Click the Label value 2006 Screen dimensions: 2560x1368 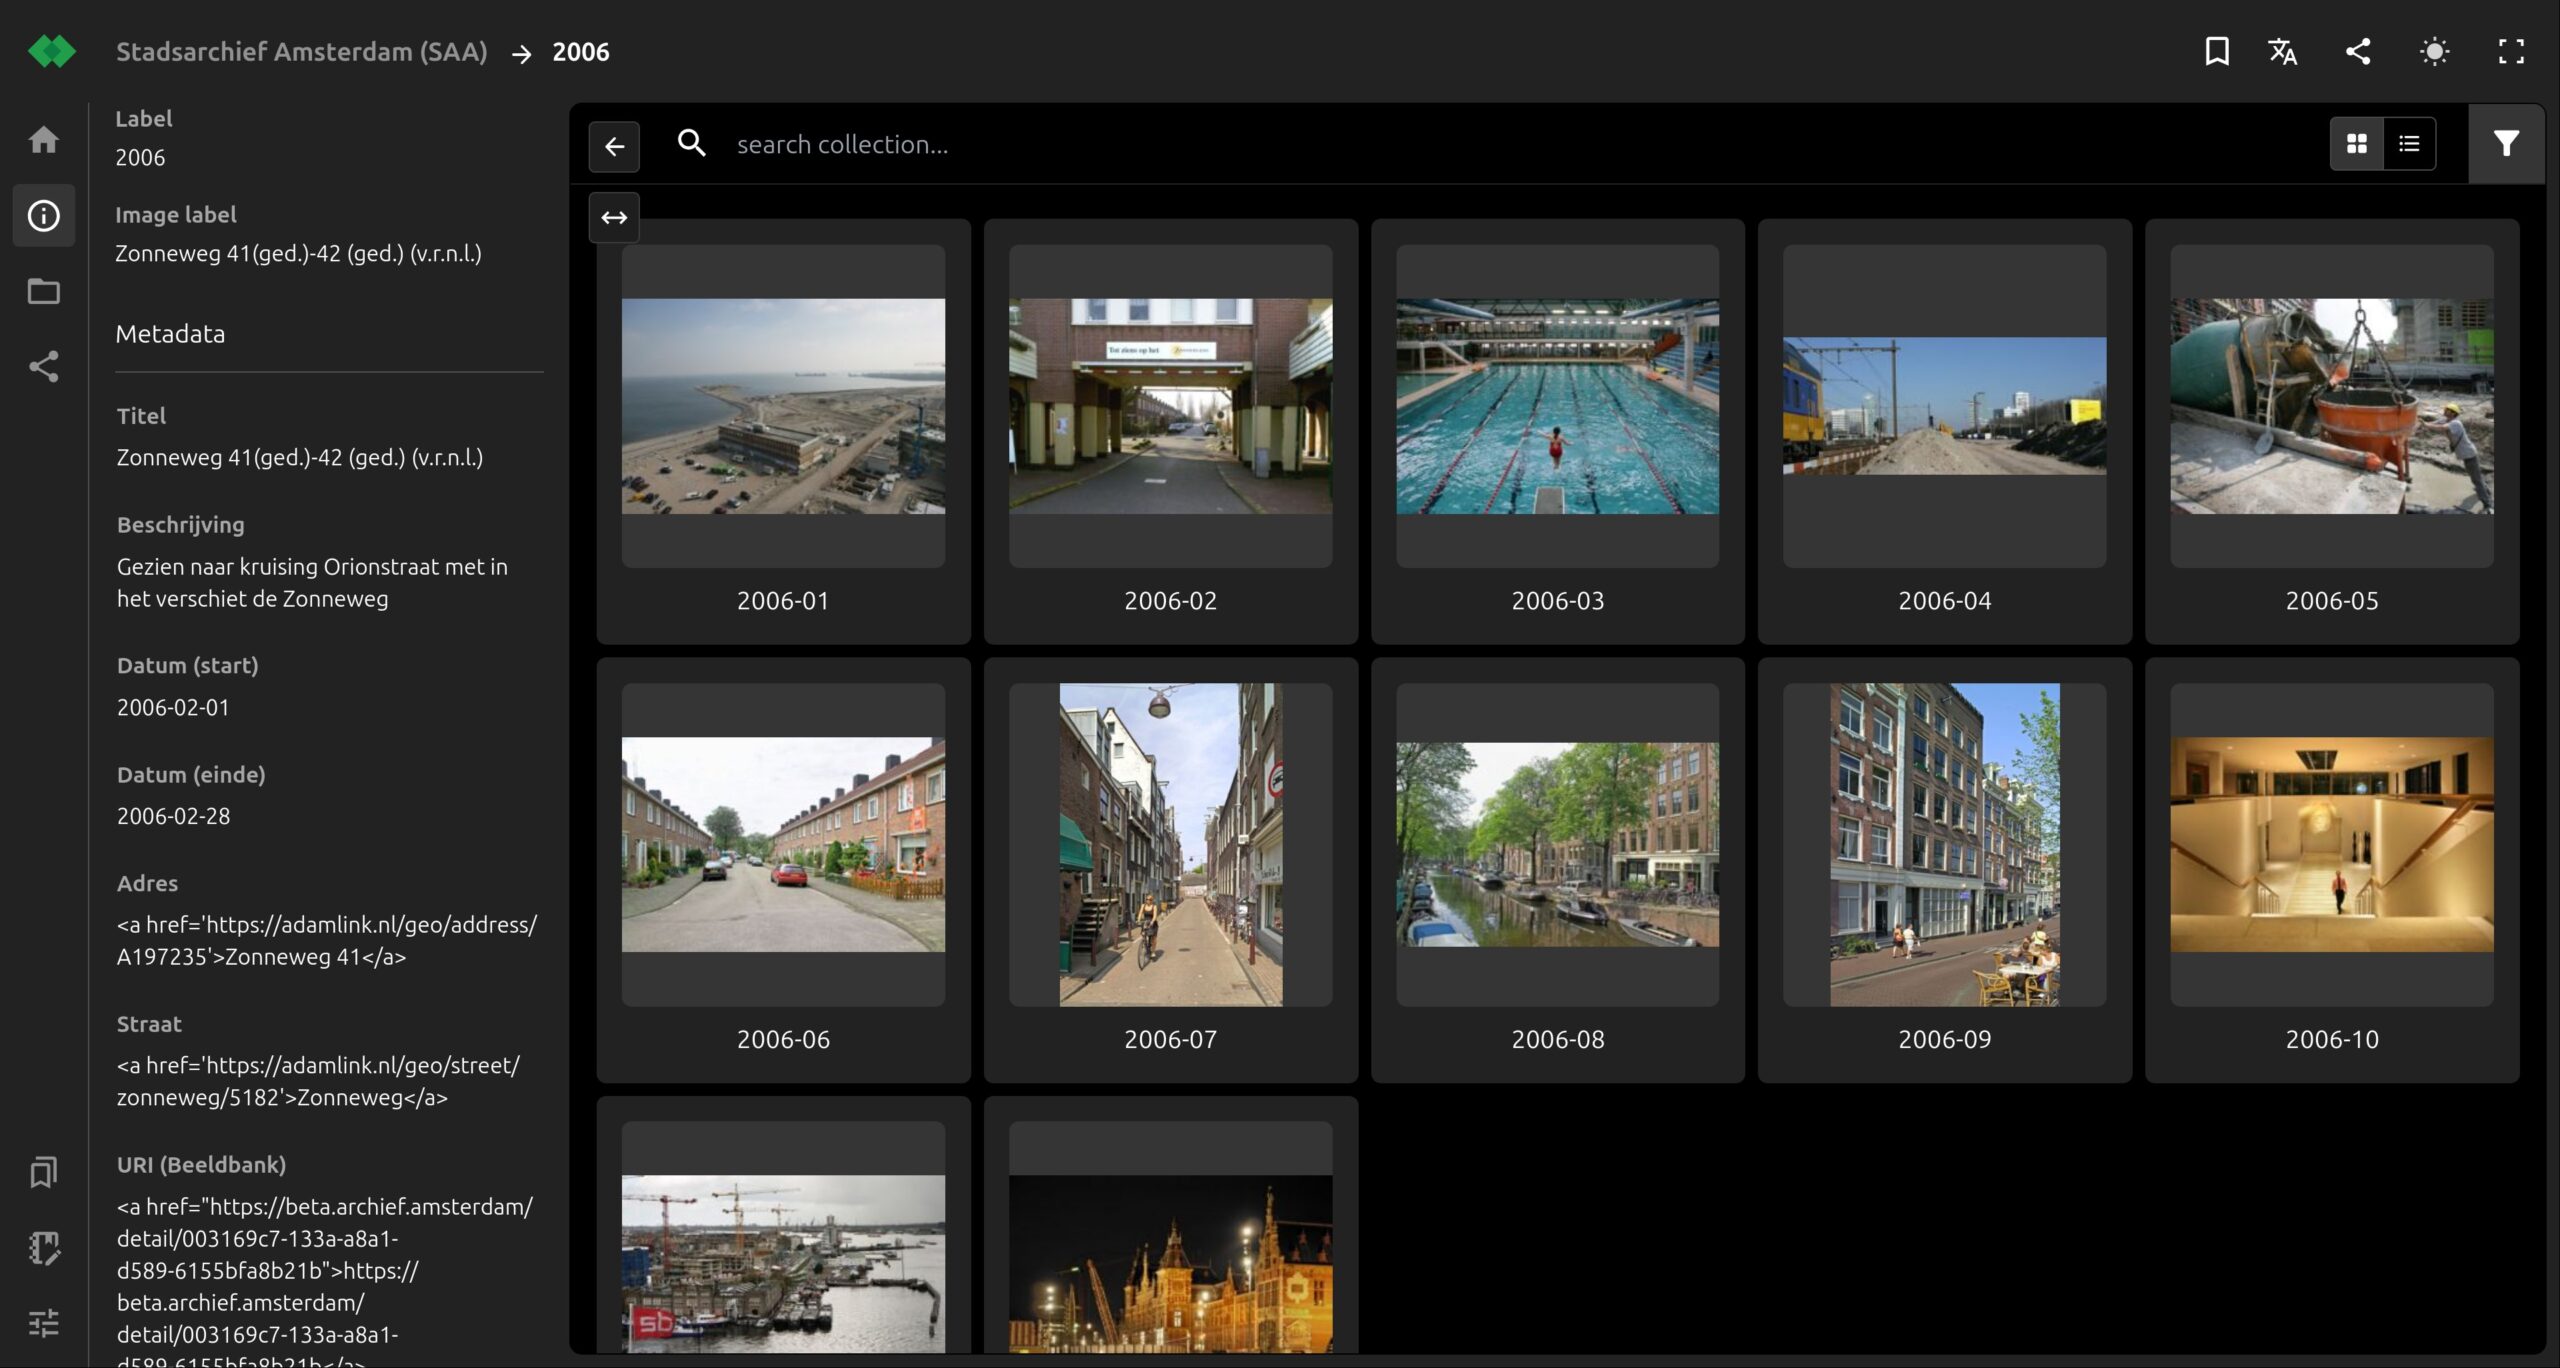140,157
